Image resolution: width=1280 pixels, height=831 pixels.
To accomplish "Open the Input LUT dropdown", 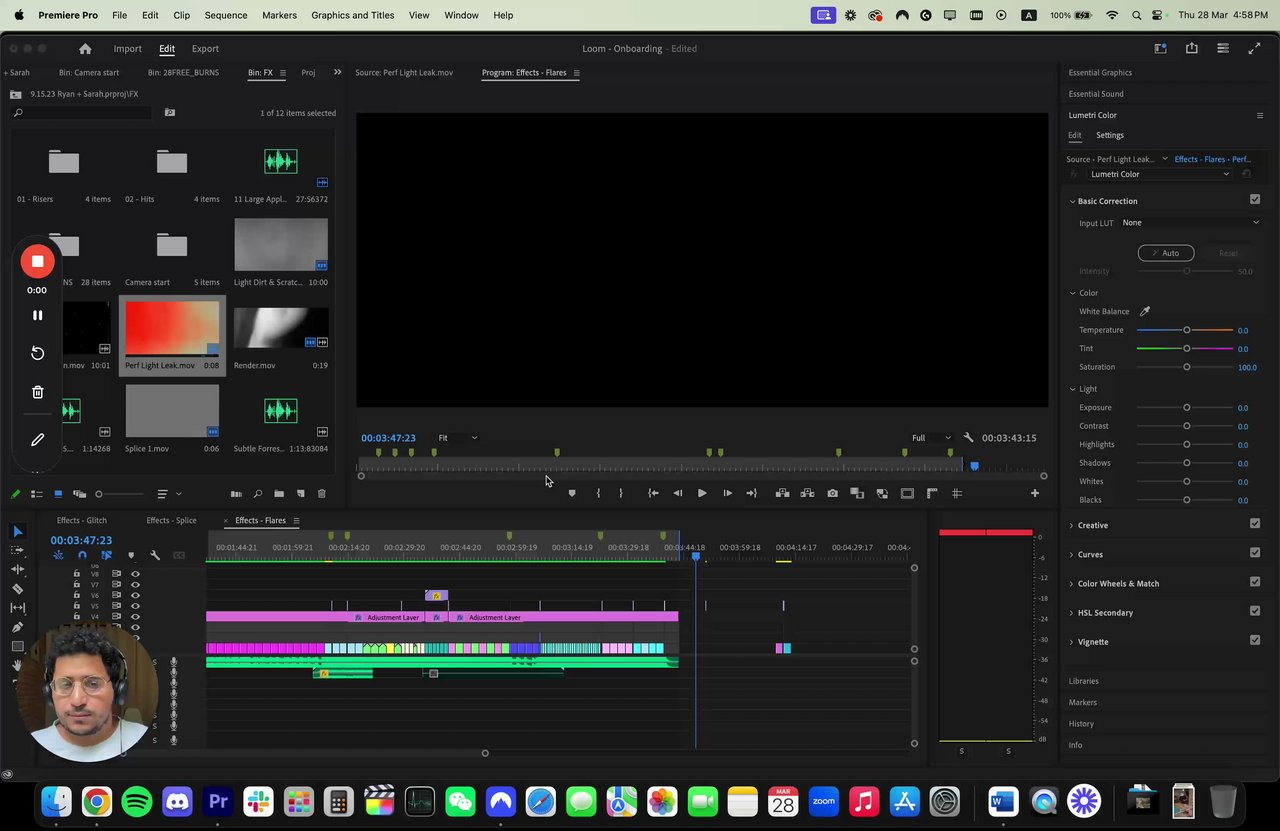I will click(x=1189, y=223).
